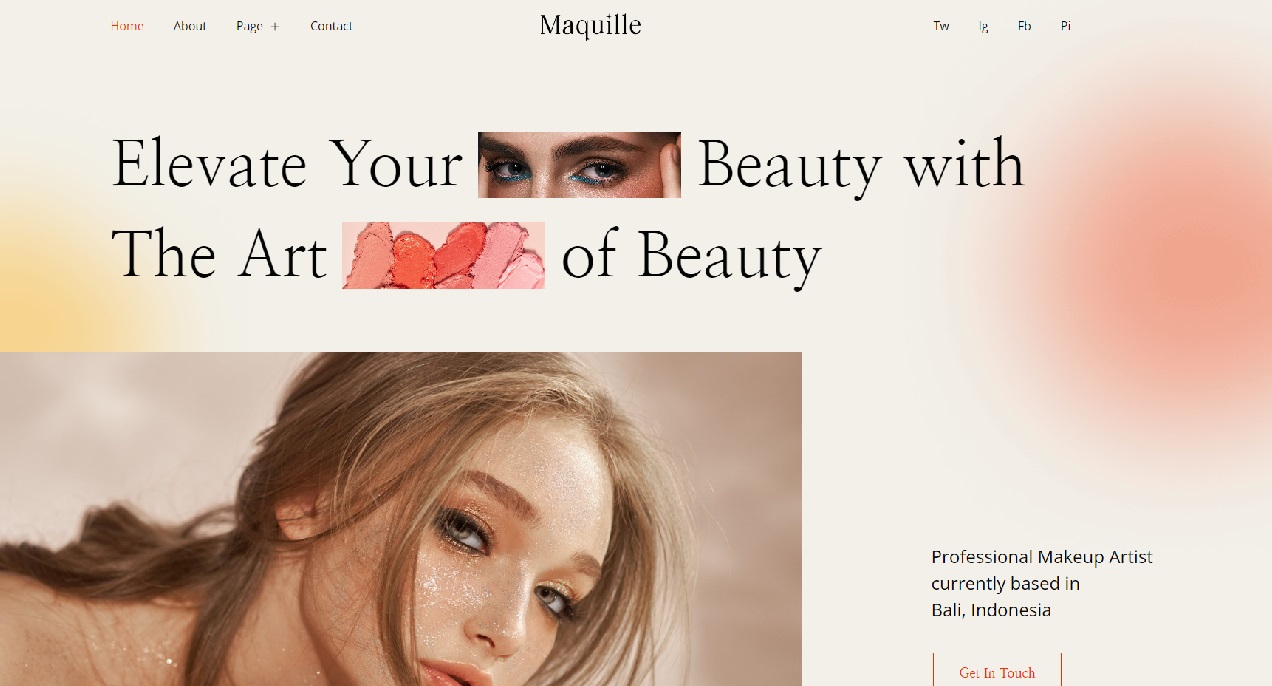
Task: Visit the Ig Instagram social link
Action: click(984, 26)
